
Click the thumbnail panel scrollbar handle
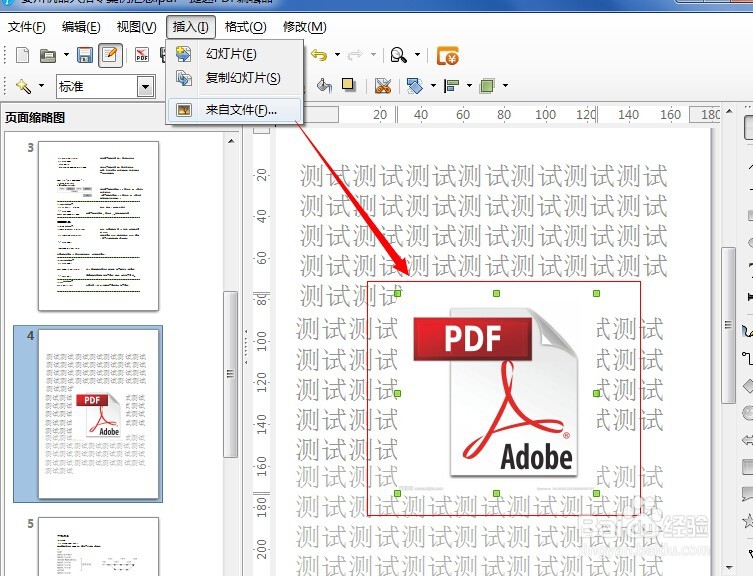pyautogui.click(x=231, y=374)
